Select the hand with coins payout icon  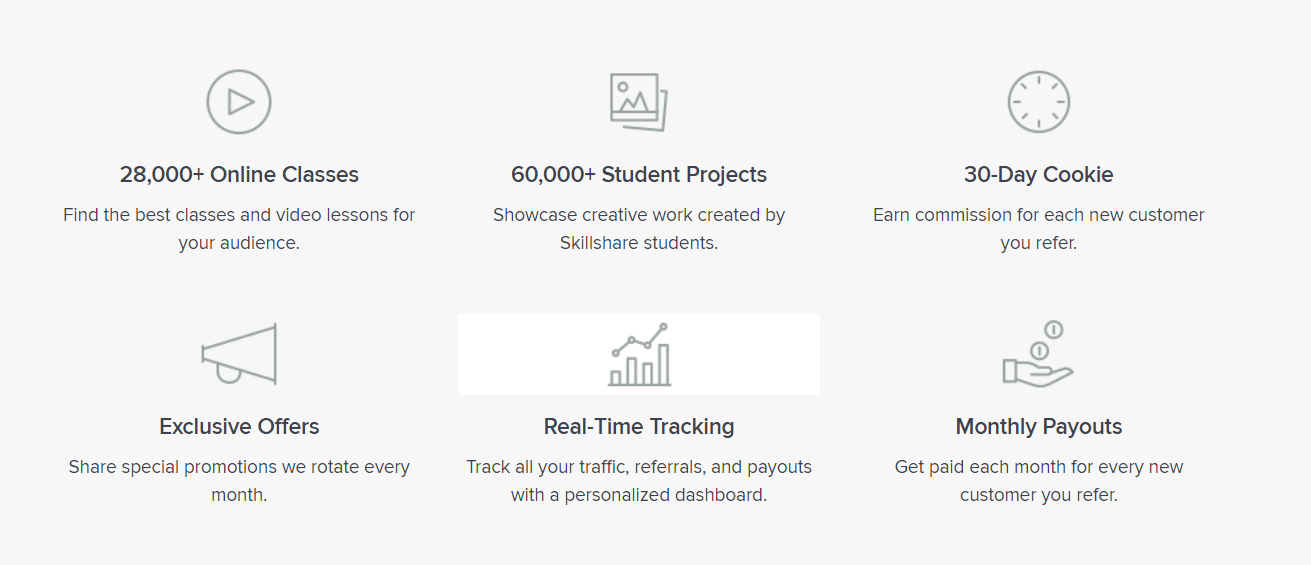pyautogui.click(x=1038, y=353)
